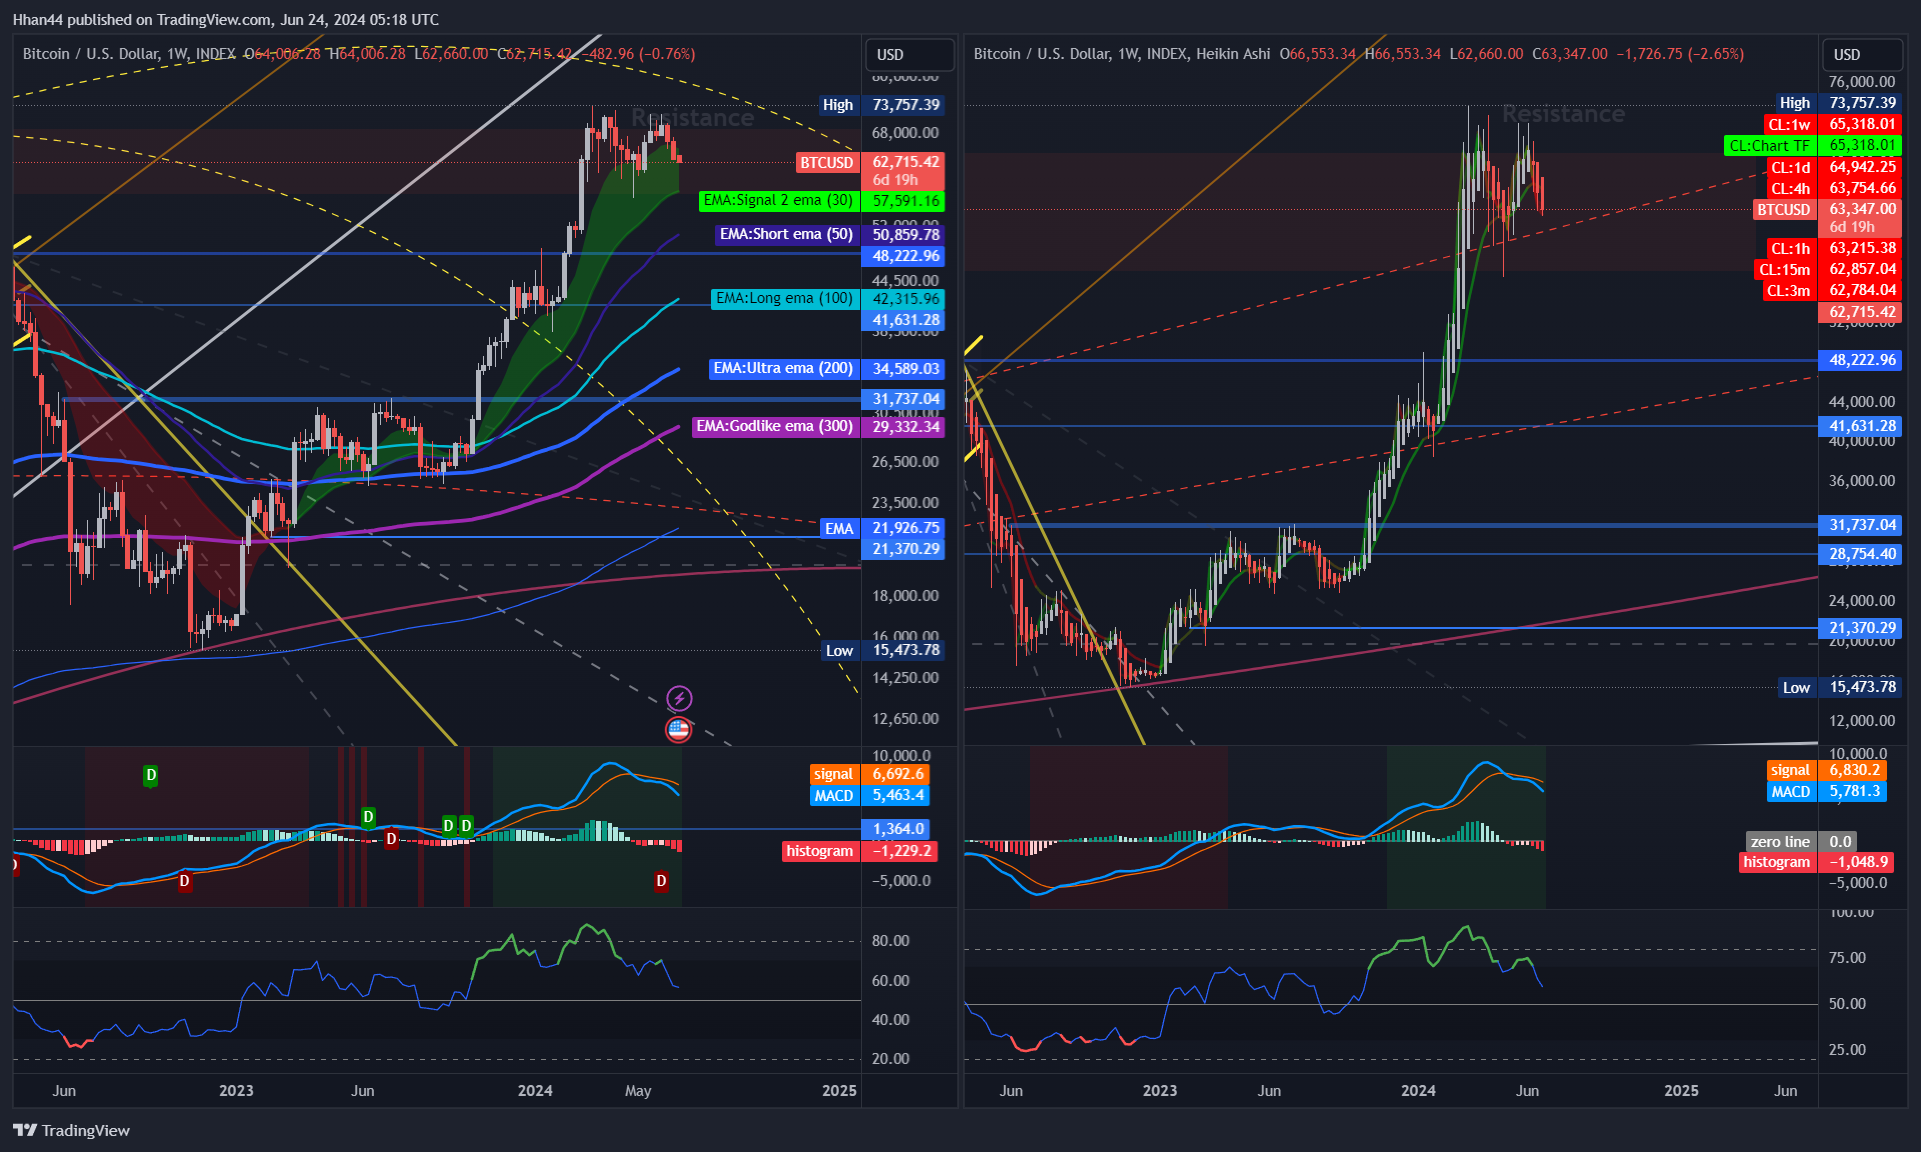1921x1152 pixels.
Task: Click the TradingView logo at bottom left
Action: click(71, 1130)
